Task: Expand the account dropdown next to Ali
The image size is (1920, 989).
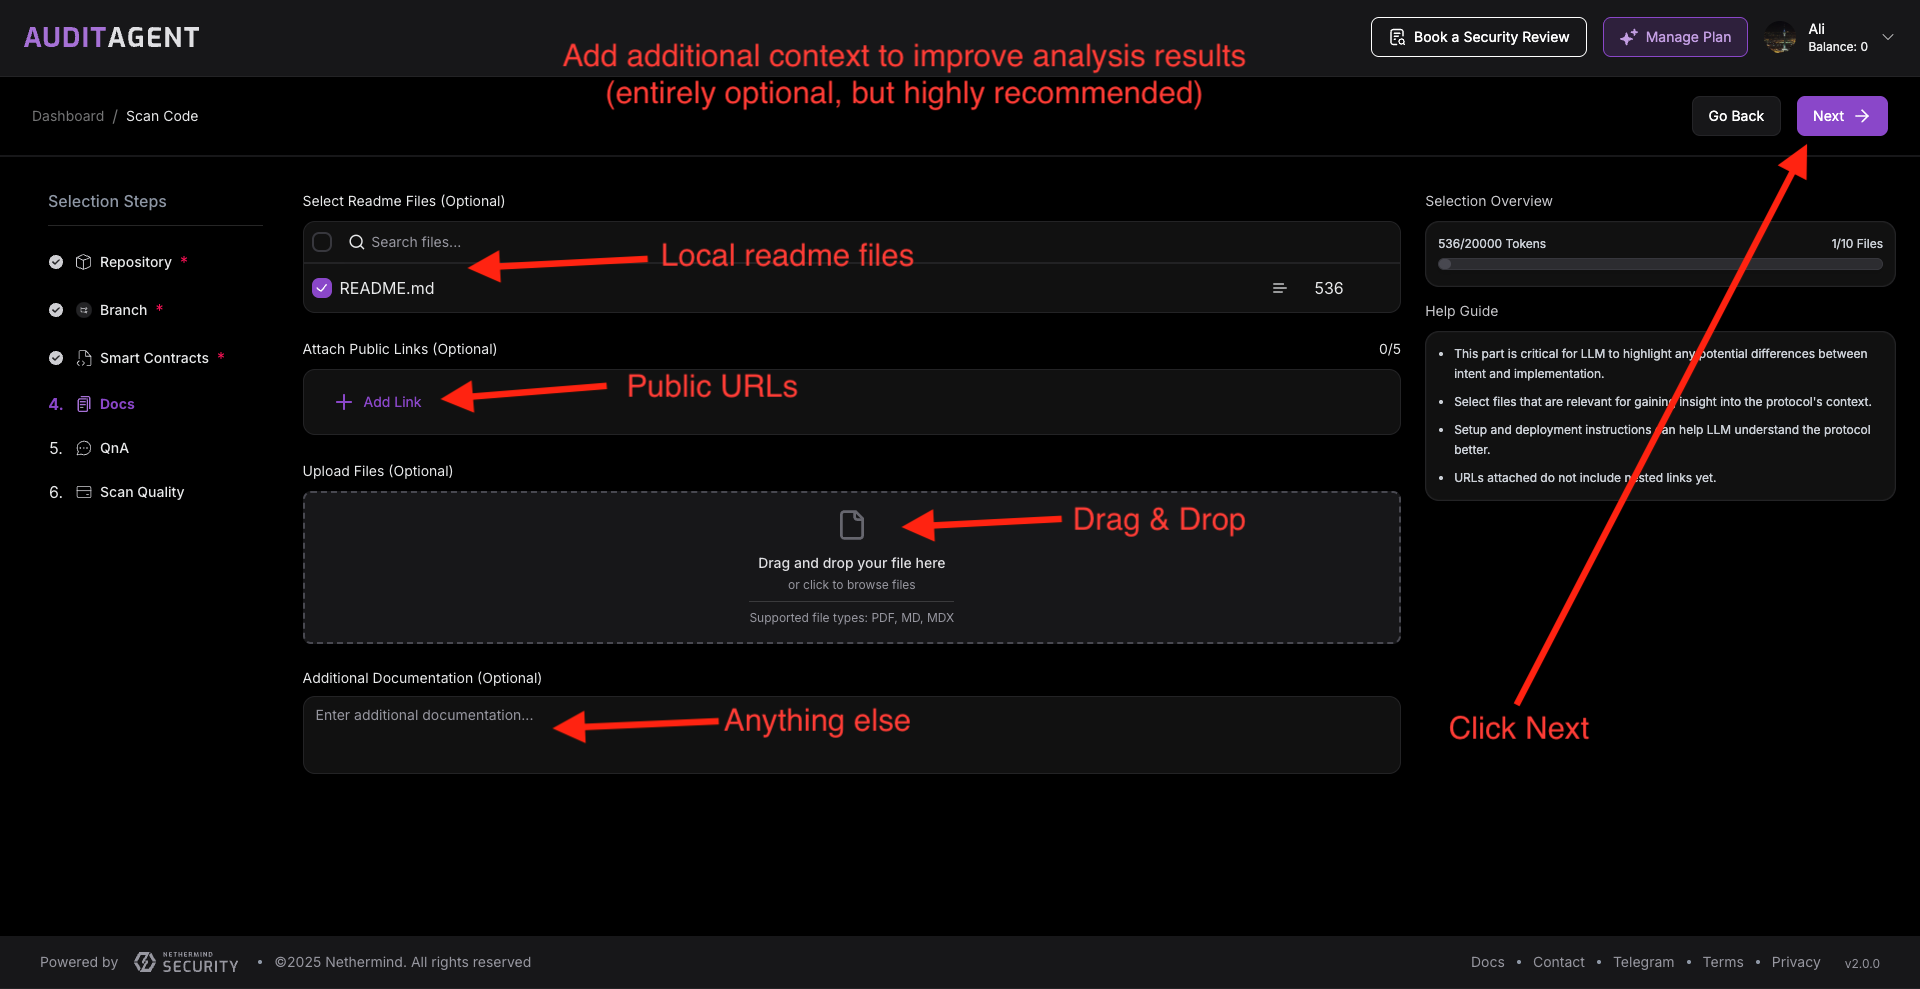Action: 1890,37
